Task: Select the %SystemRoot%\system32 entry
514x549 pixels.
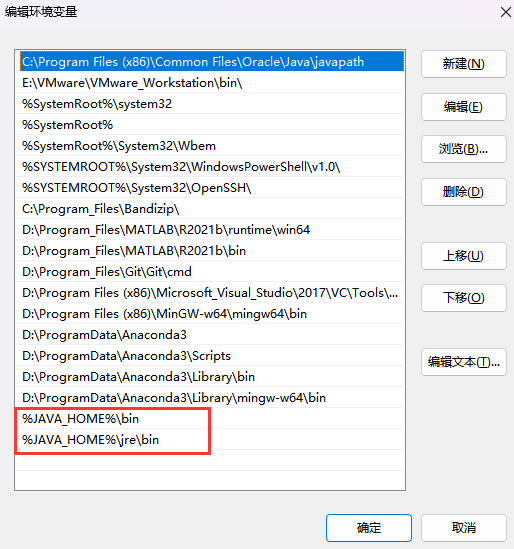Action: (x=210, y=104)
